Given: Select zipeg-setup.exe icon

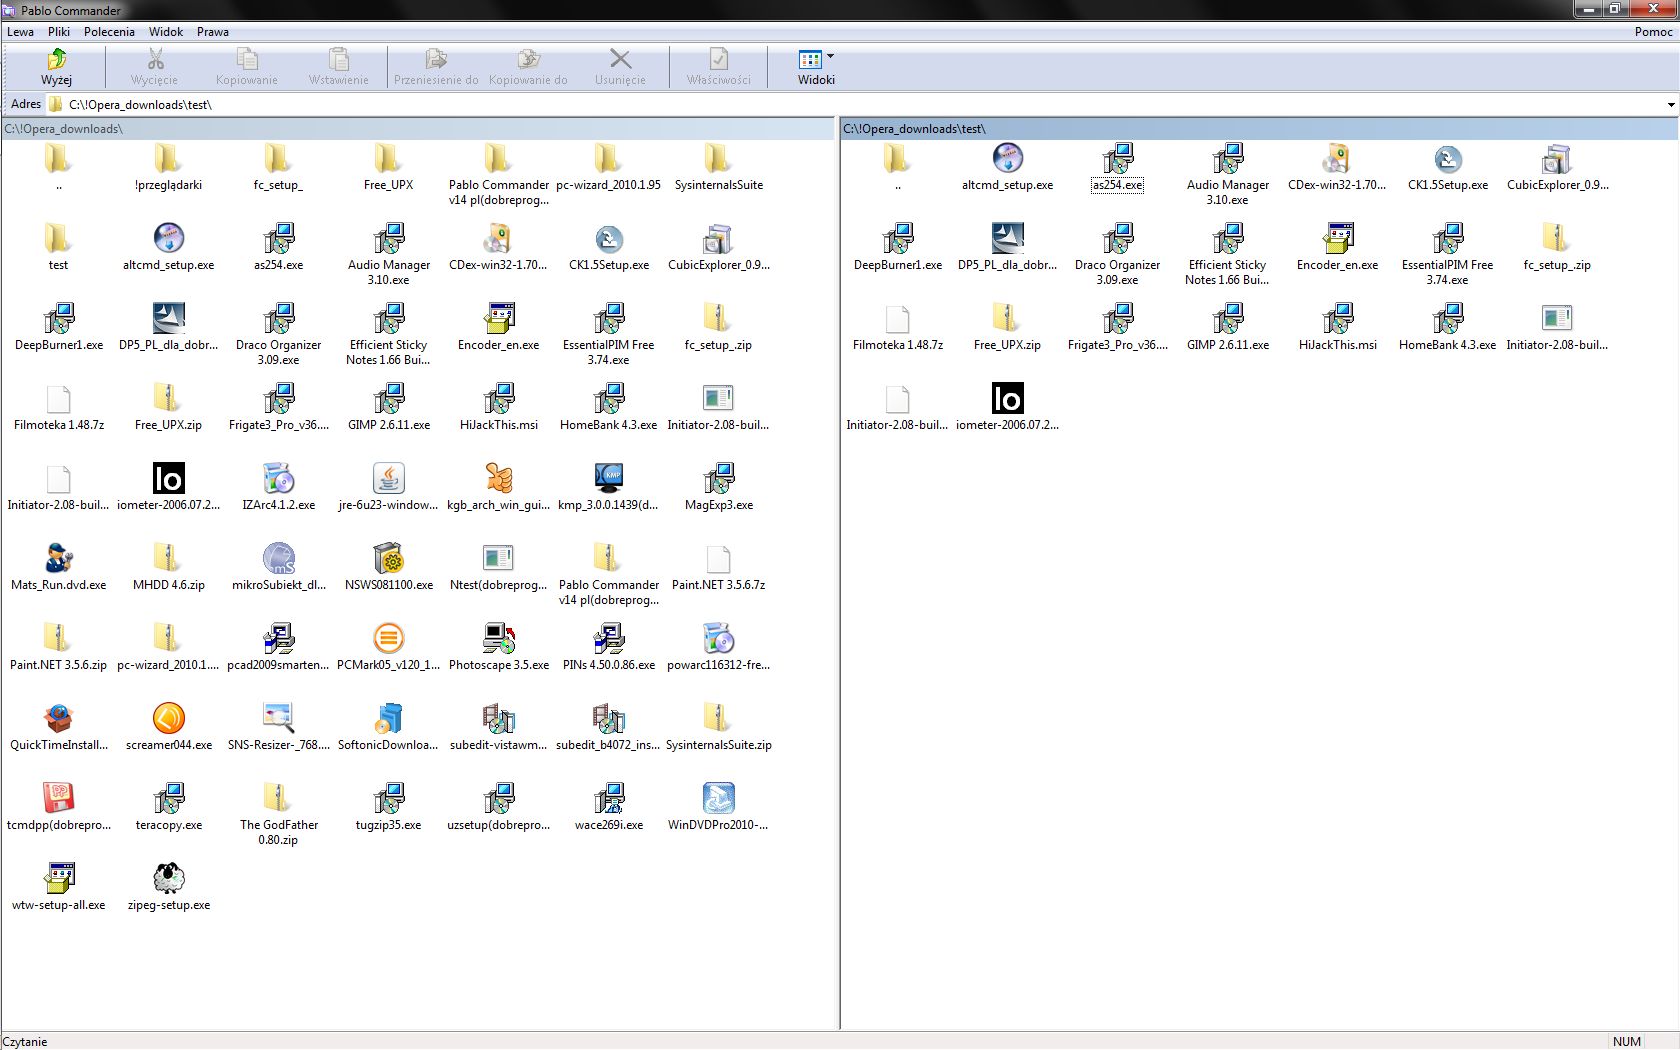Looking at the screenshot, I should (168, 879).
